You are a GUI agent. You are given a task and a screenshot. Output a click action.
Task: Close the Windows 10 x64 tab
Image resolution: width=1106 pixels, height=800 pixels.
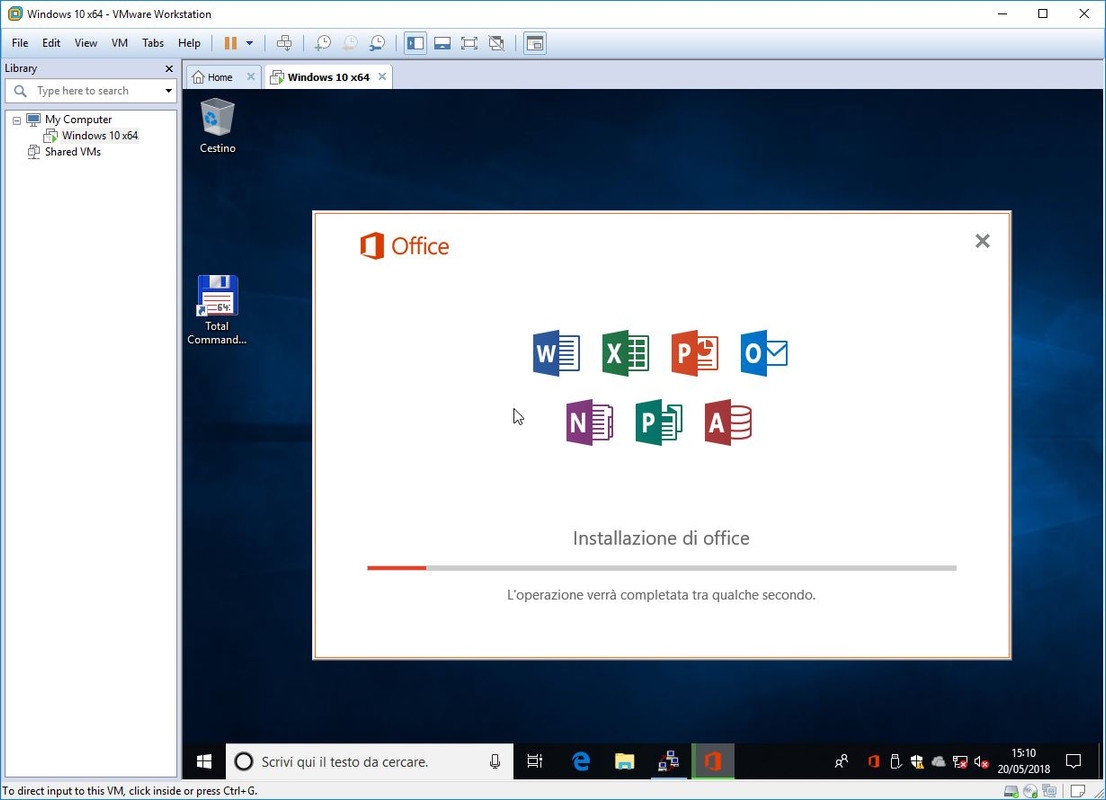(x=382, y=76)
